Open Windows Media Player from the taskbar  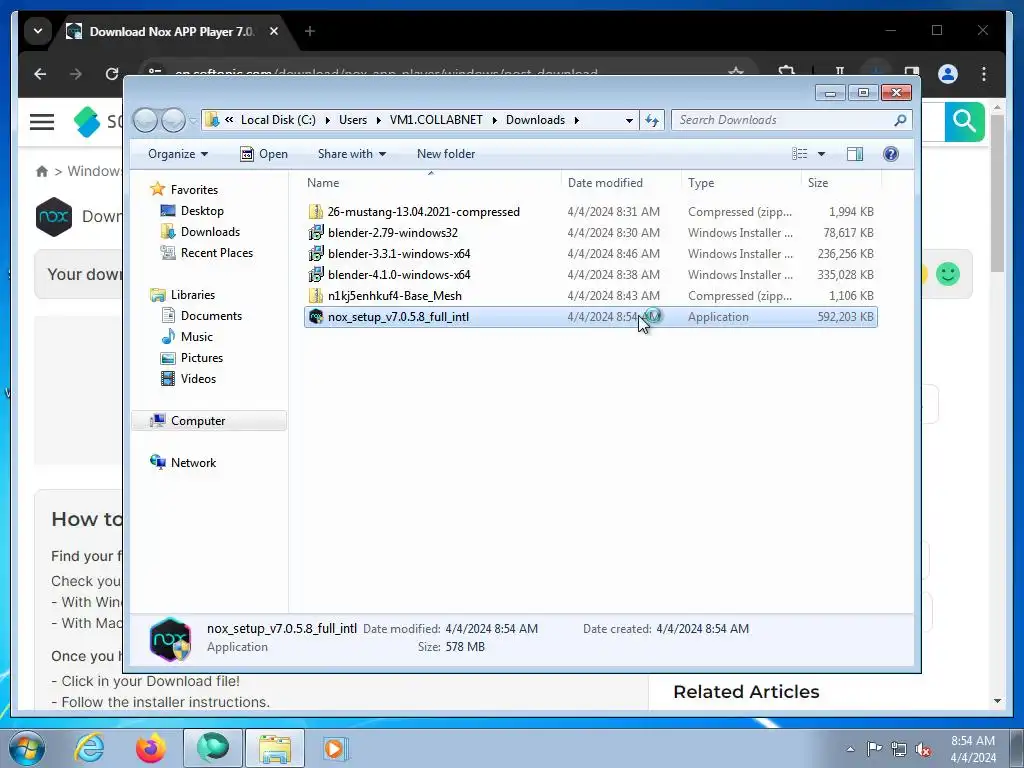pos(335,748)
